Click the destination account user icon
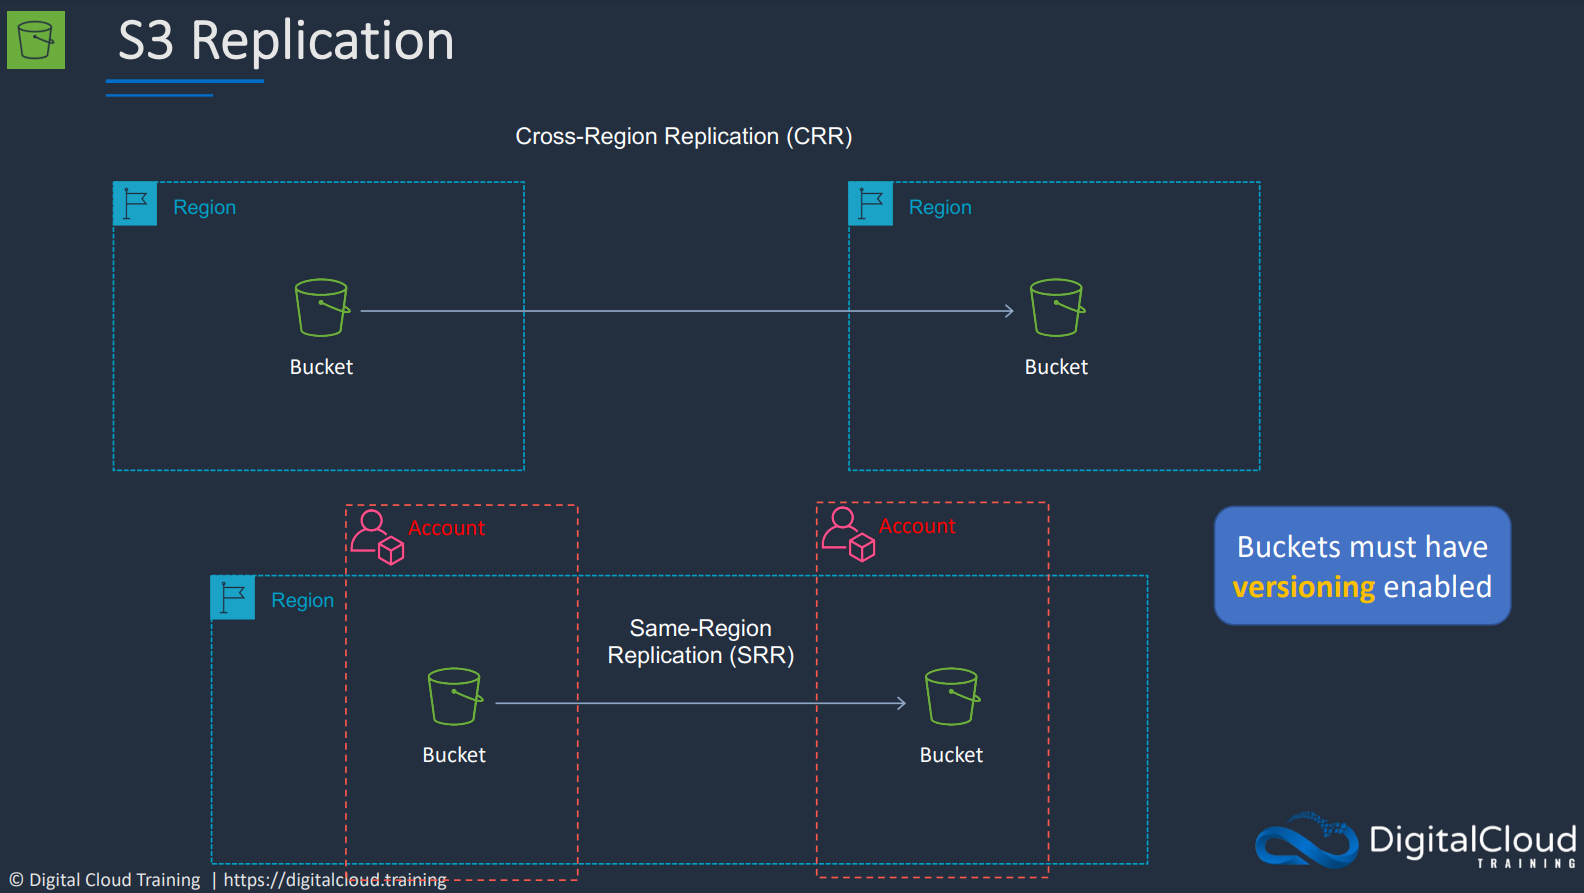The image size is (1584, 893). coord(848,534)
